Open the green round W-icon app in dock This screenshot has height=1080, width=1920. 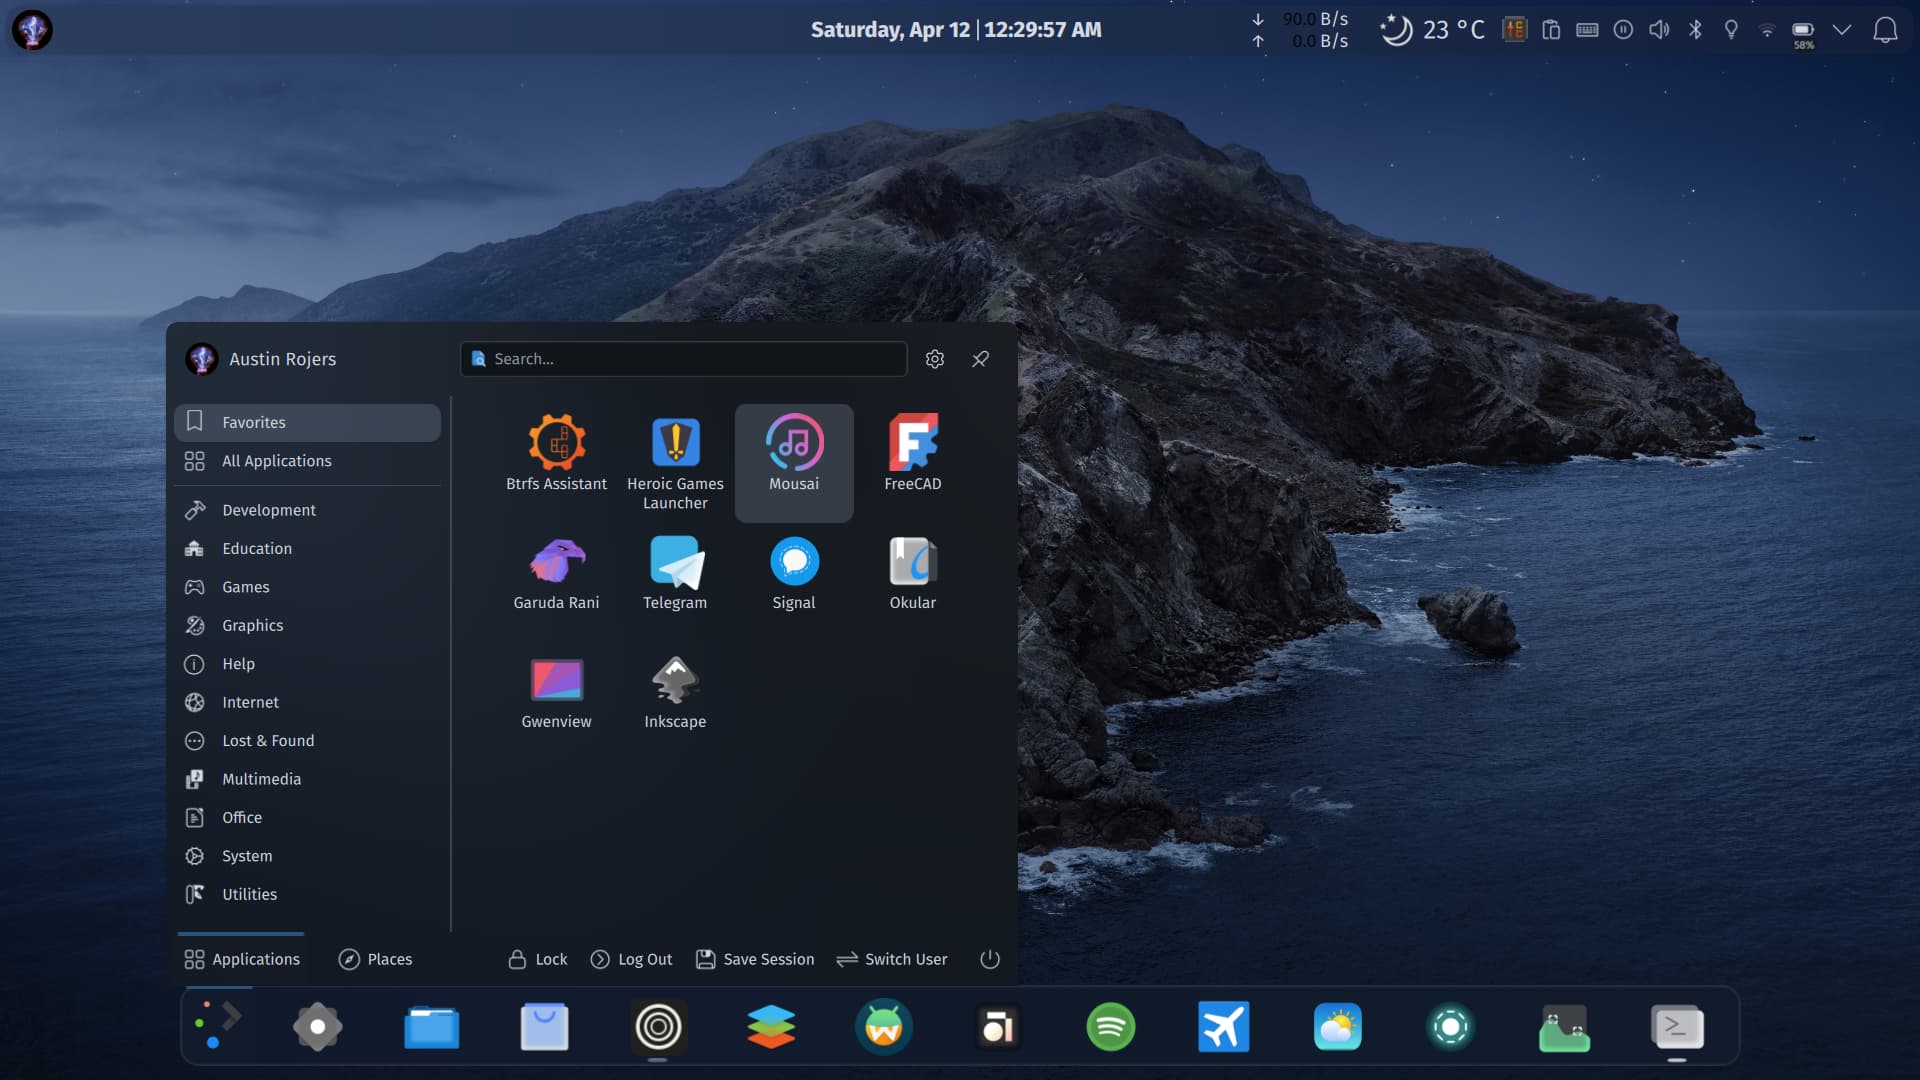click(x=884, y=1027)
